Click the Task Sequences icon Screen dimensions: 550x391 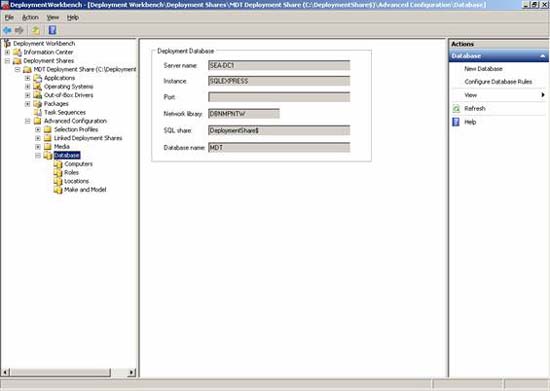point(38,112)
